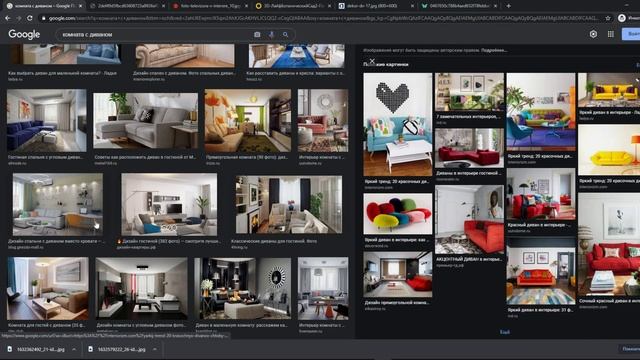Close the 'dekor-dv-17.jpg' tab
This screenshot has height=360, width=640.
(x=412, y=6)
